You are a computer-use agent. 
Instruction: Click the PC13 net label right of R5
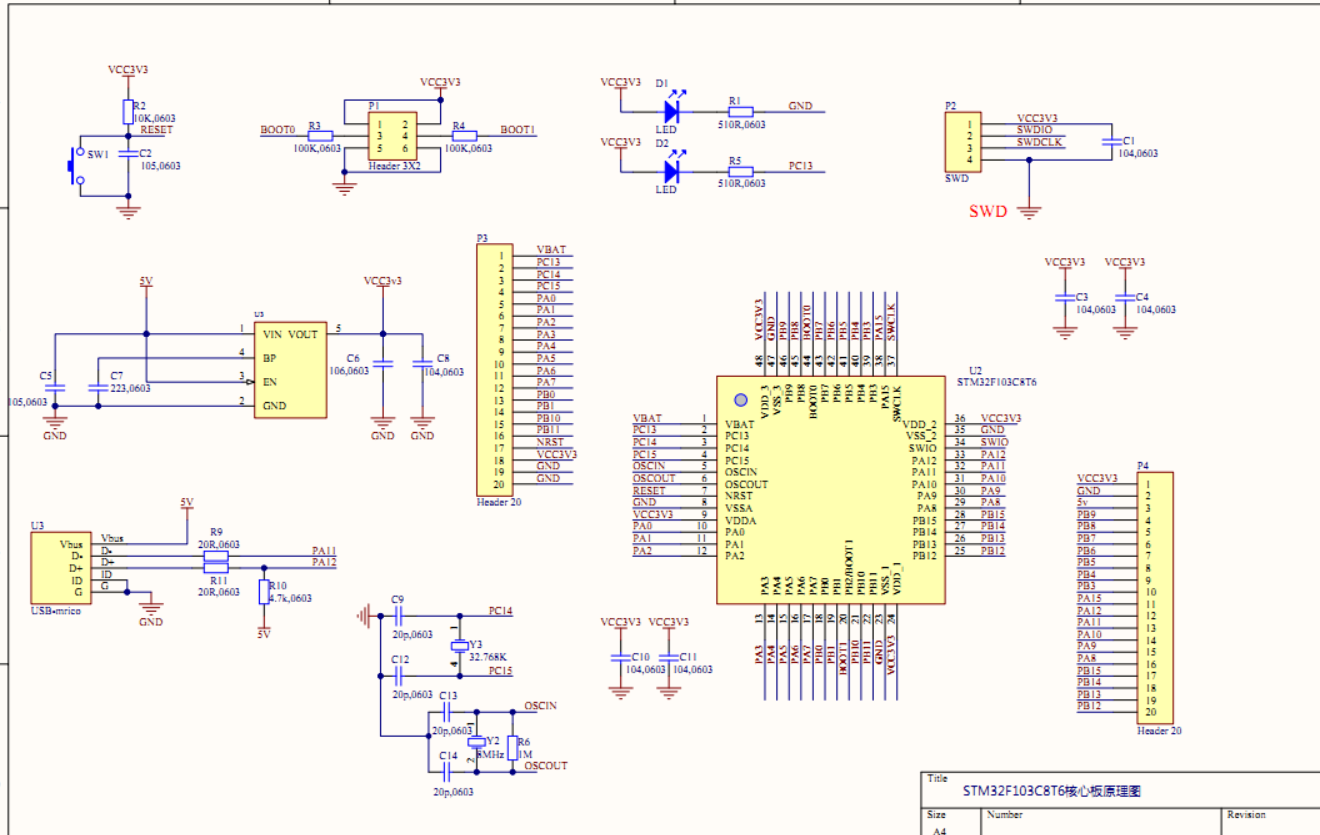point(800,166)
